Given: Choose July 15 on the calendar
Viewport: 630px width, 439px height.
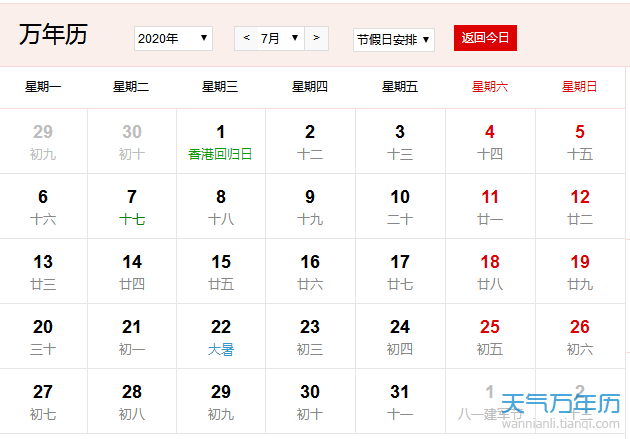Looking at the screenshot, I should coord(220,271).
